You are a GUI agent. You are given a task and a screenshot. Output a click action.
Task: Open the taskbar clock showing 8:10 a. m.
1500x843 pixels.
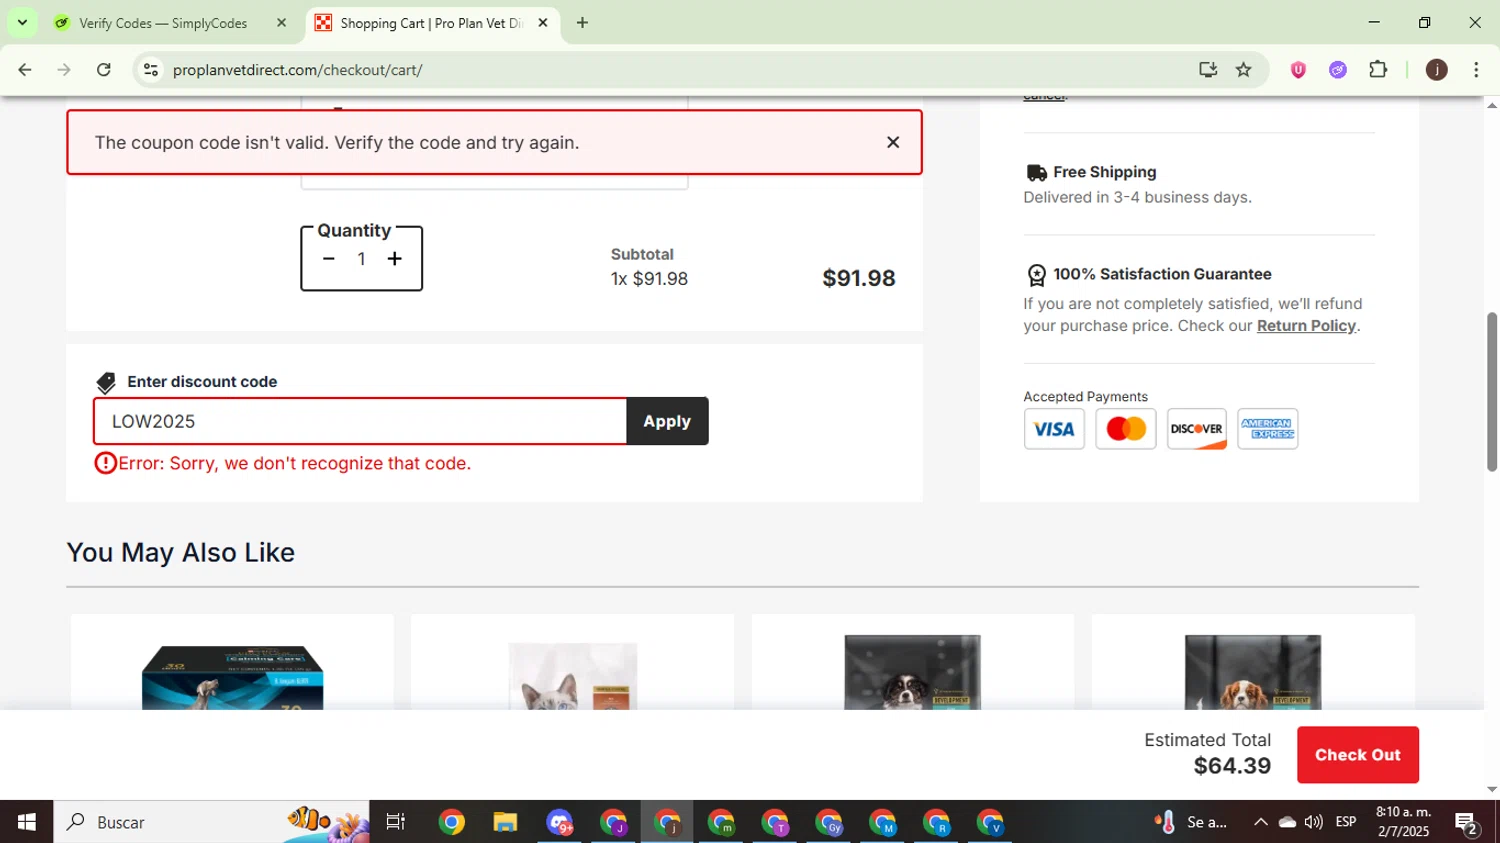click(1403, 822)
